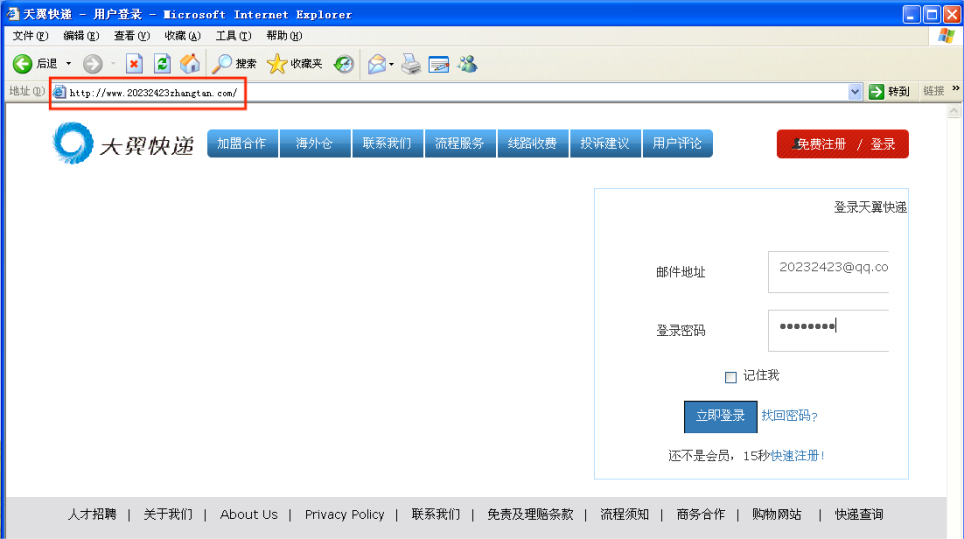This screenshot has height=539, width=964.
Task: Select the 用户评论 navigation tab
Action: point(678,143)
